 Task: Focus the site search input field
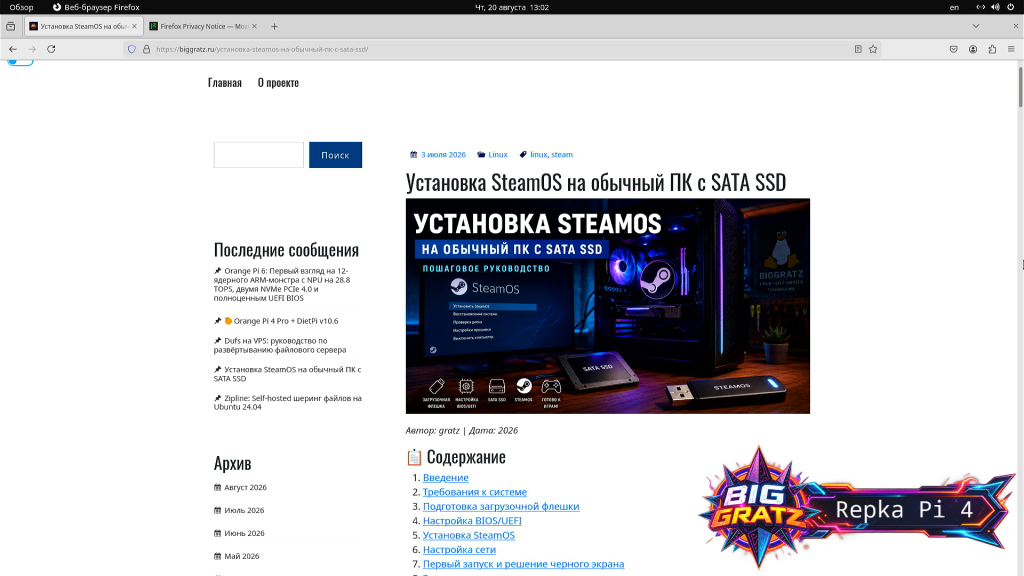point(259,155)
